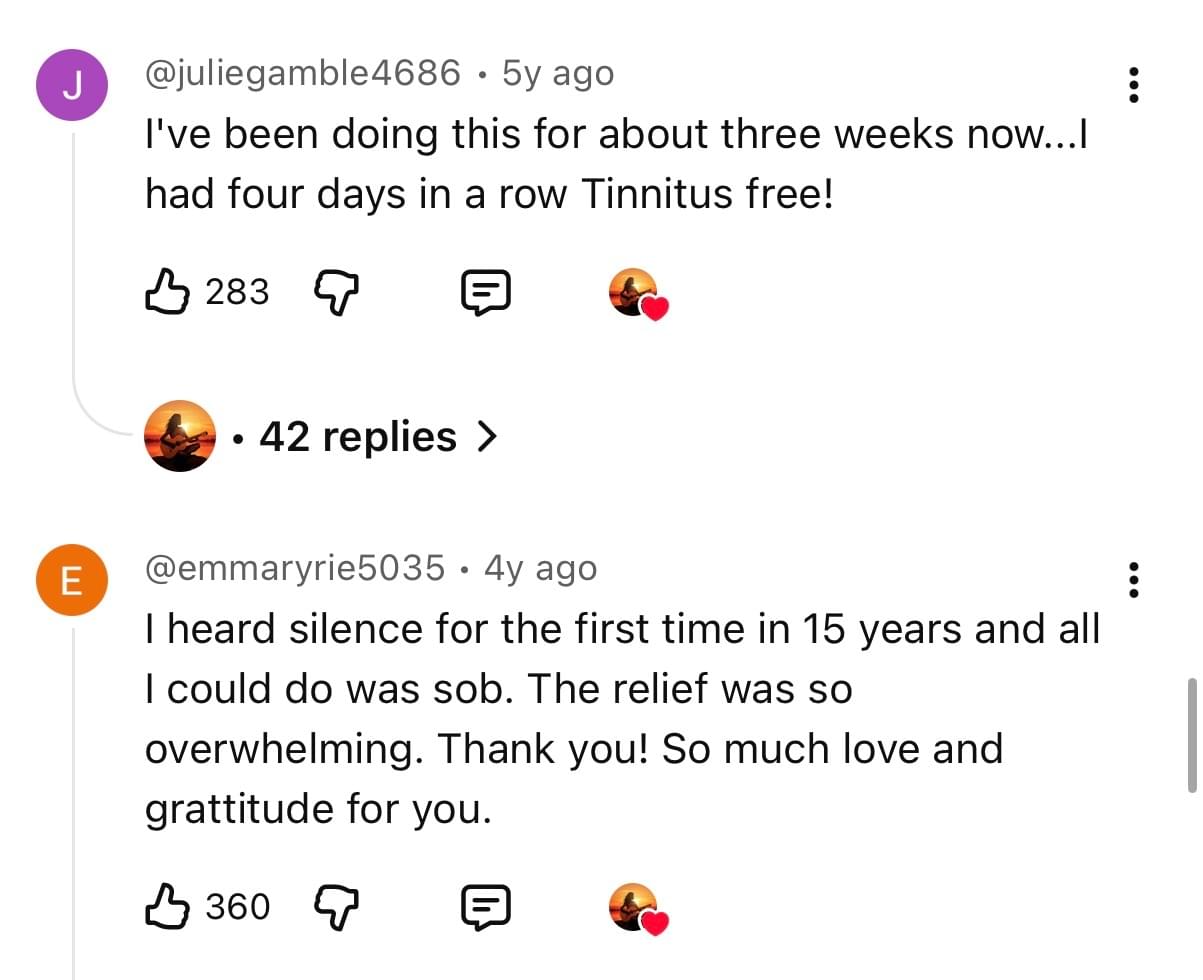The height and width of the screenshot is (980, 1203).
Task: Click creator heart badge on juliegamble4686 comment
Action: pos(636,293)
